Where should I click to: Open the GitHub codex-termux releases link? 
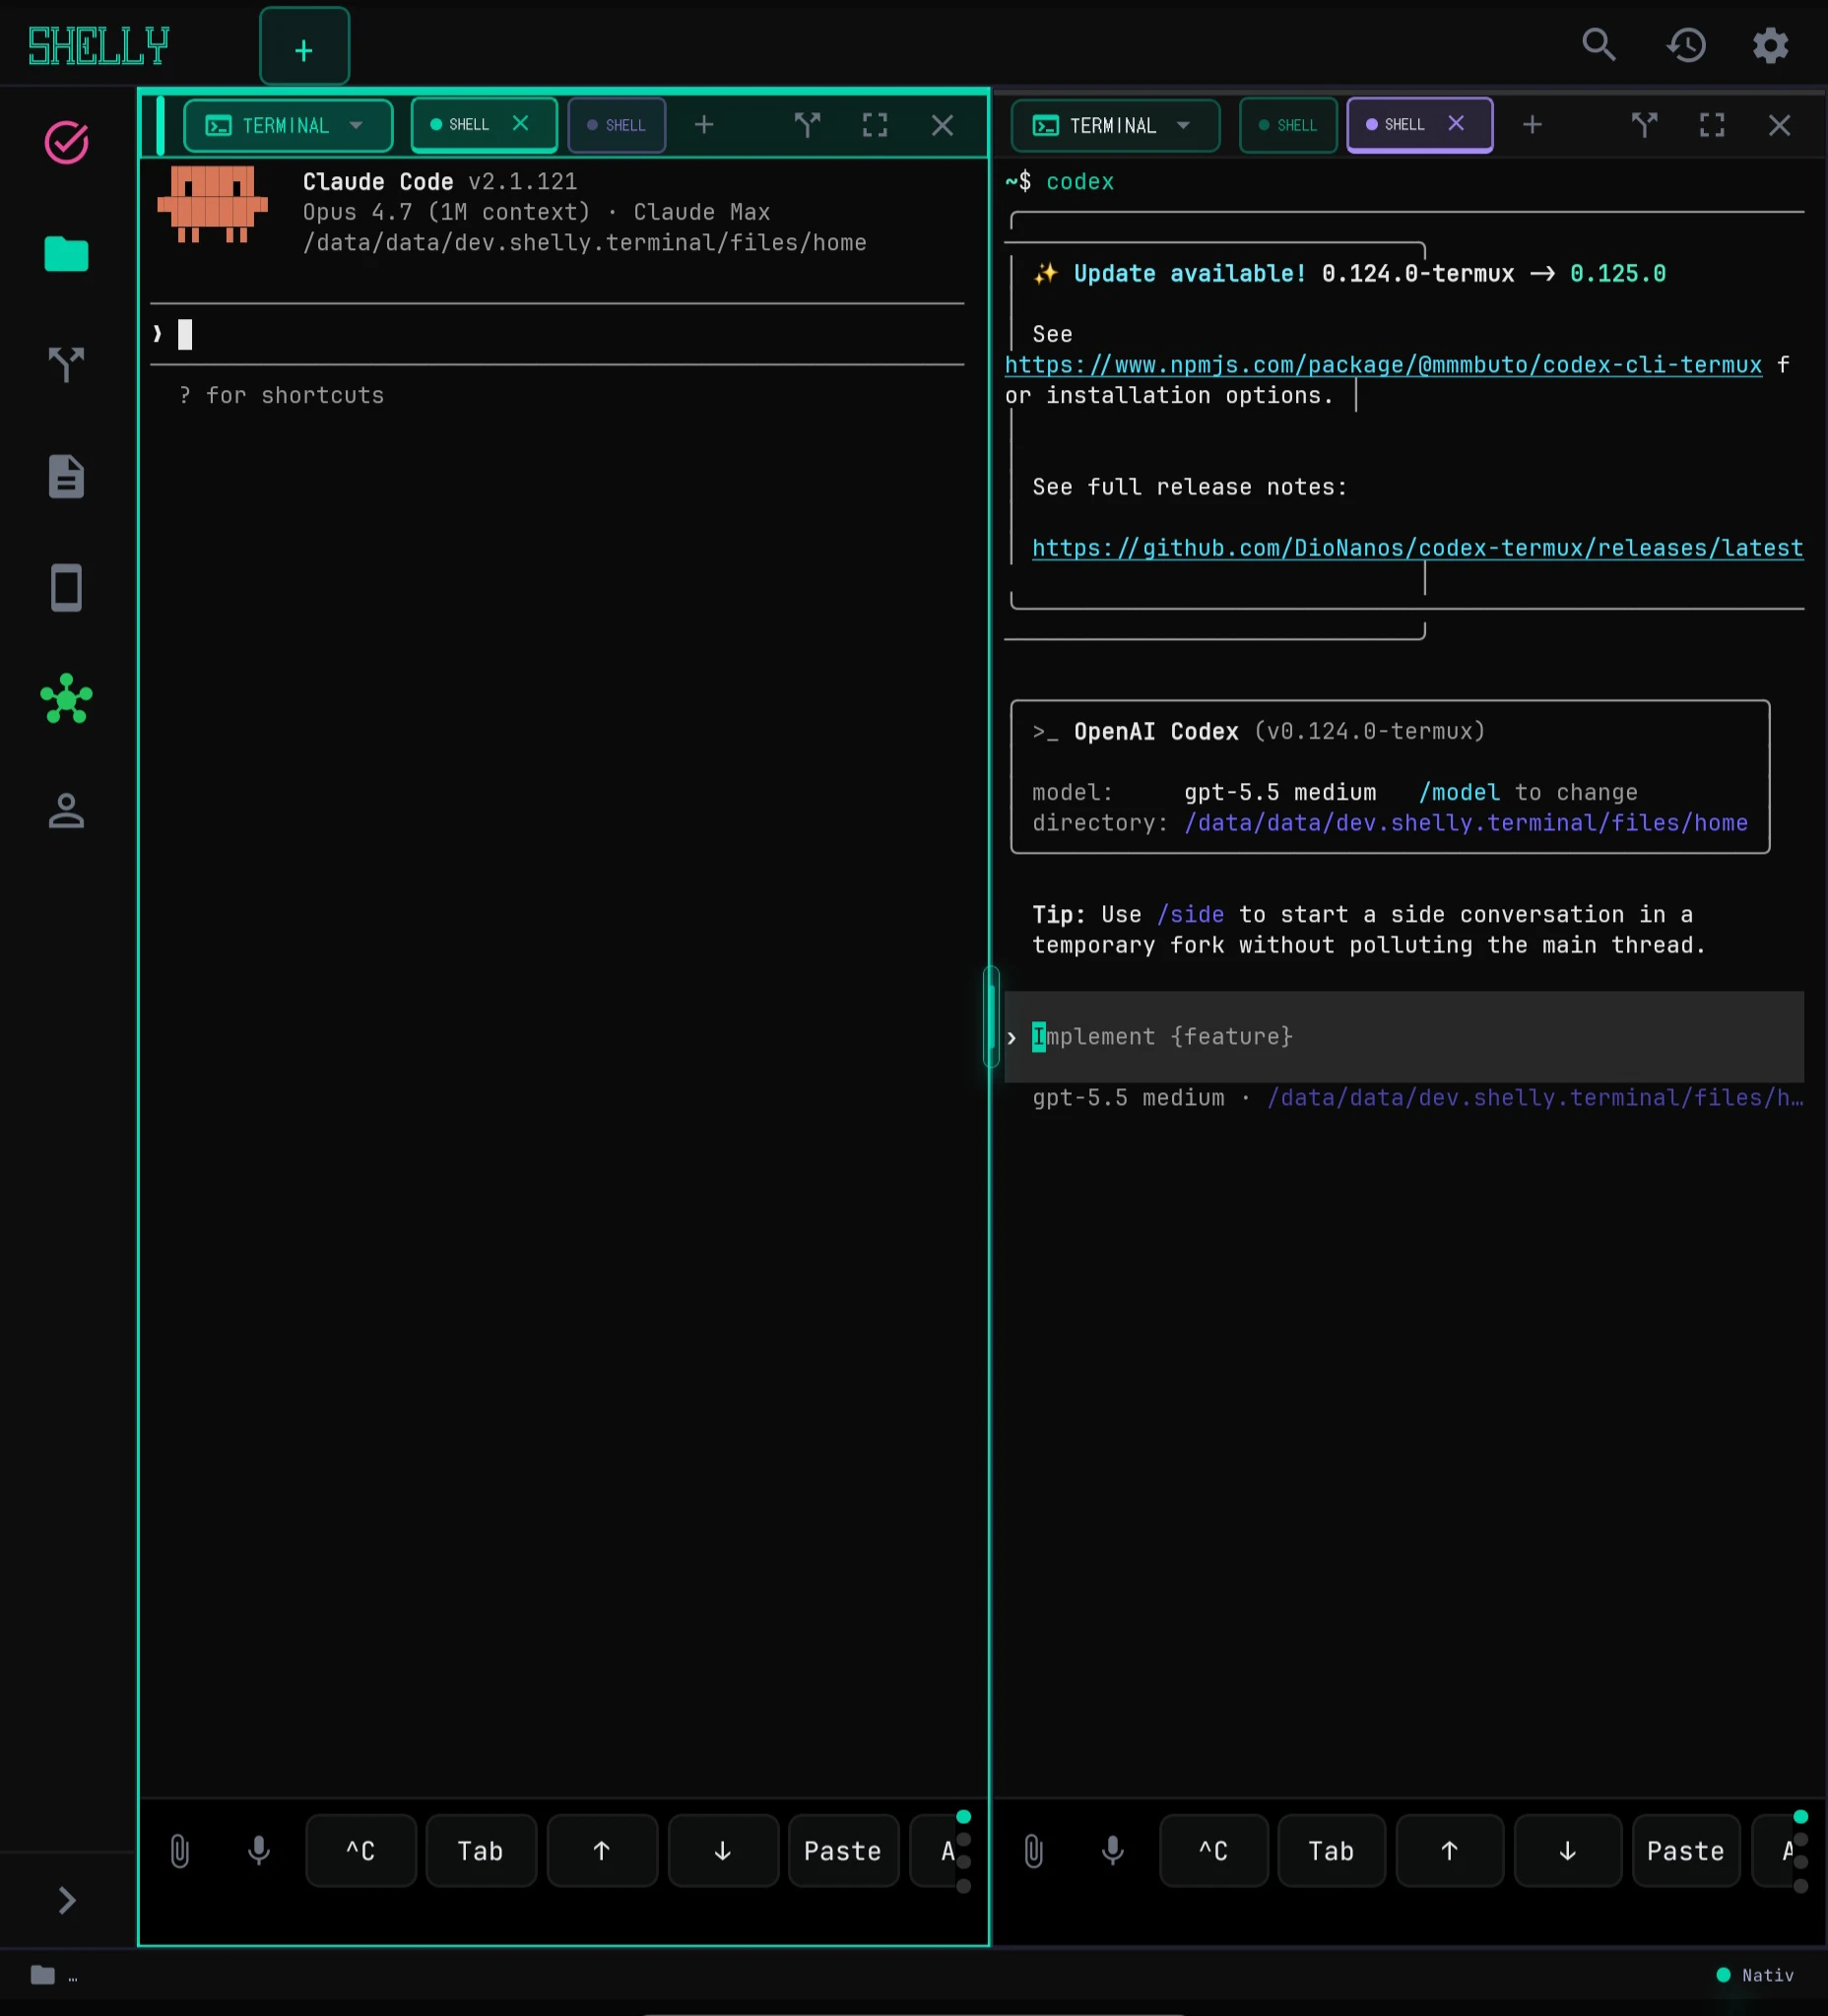[1417, 548]
